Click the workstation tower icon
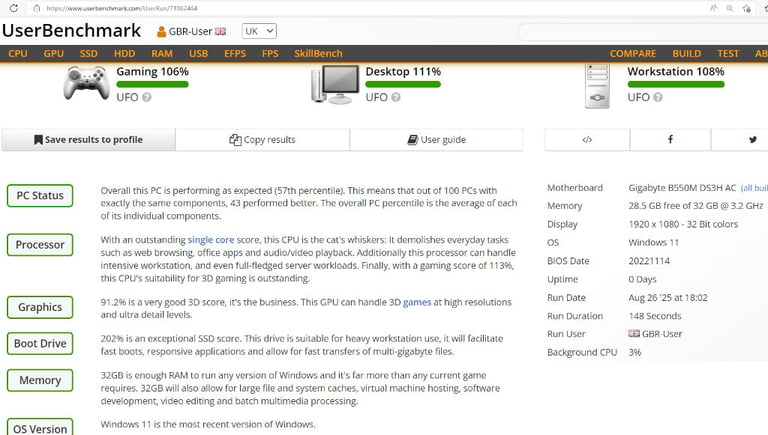Viewport: 768px width, 435px height. 597,86
